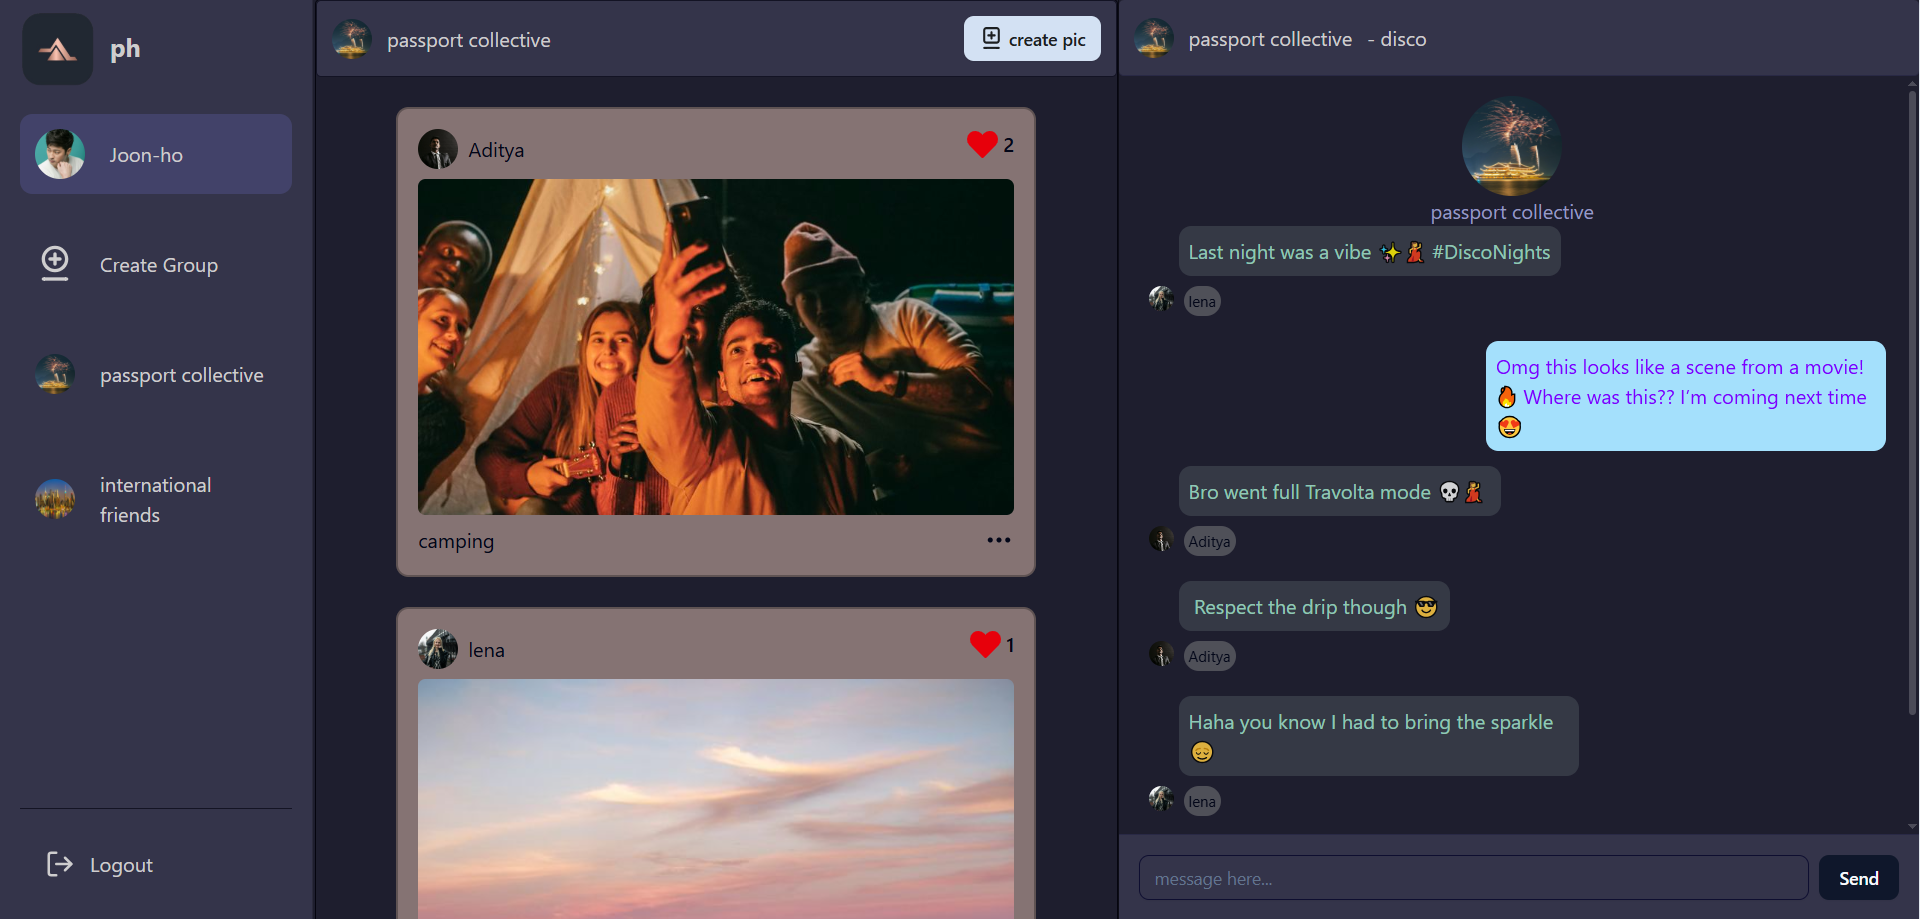Click lena name tag under first message

click(1202, 301)
